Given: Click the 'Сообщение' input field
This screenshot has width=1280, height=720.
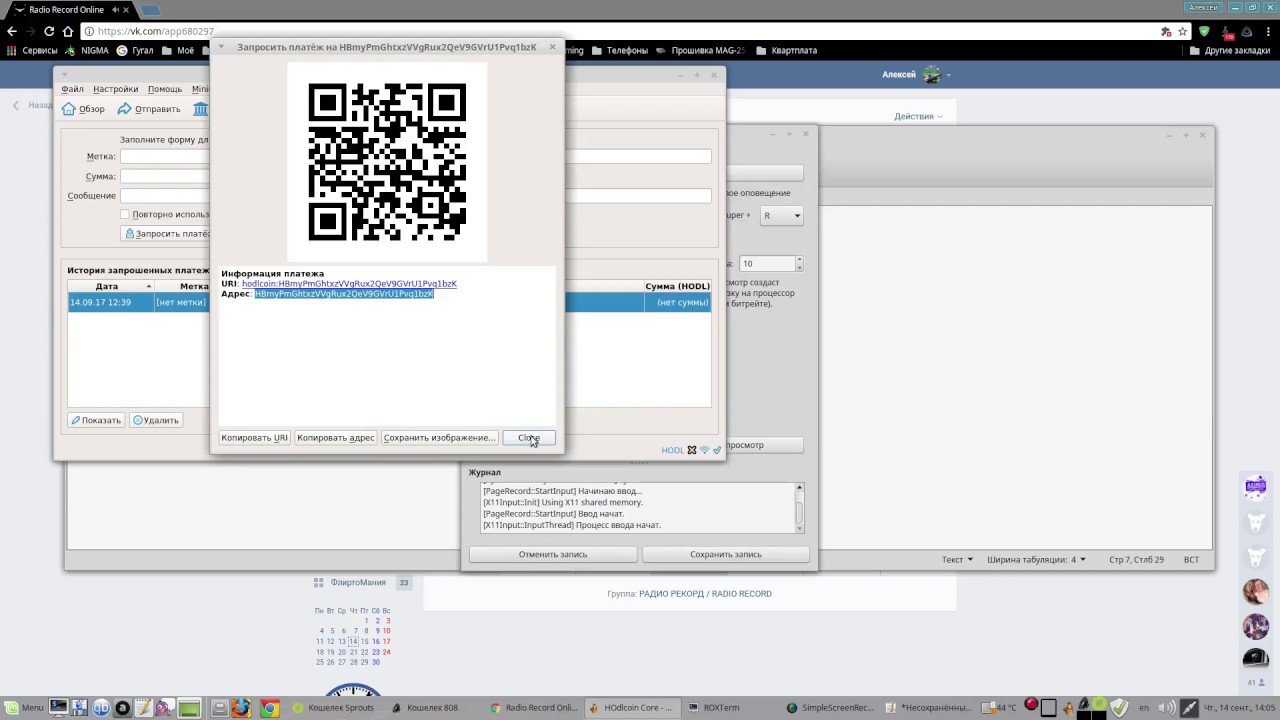Looking at the screenshot, I should tap(416, 195).
